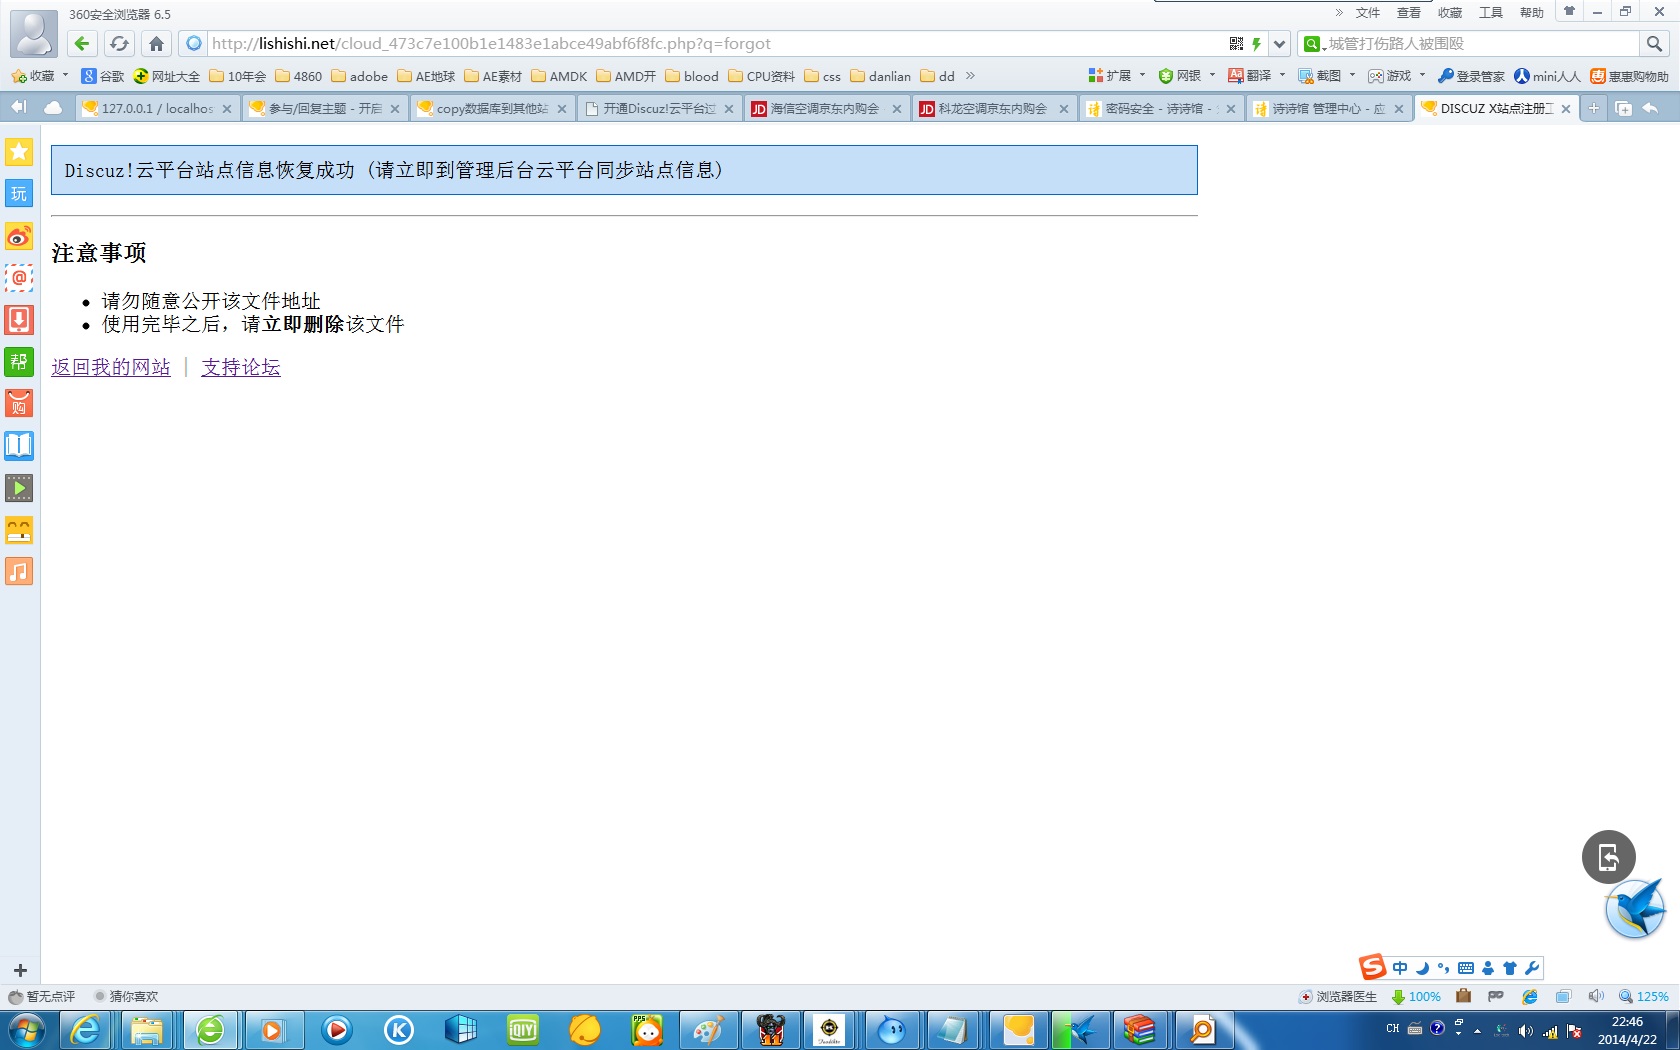Restore the last closed tab
Image resolution: width=1680 pixels, height=1050 pixels.
tap(1650, 108)
